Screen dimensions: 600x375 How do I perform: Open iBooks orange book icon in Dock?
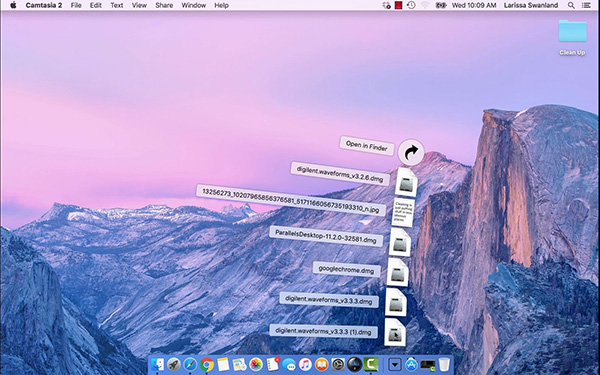coord(322,364)
